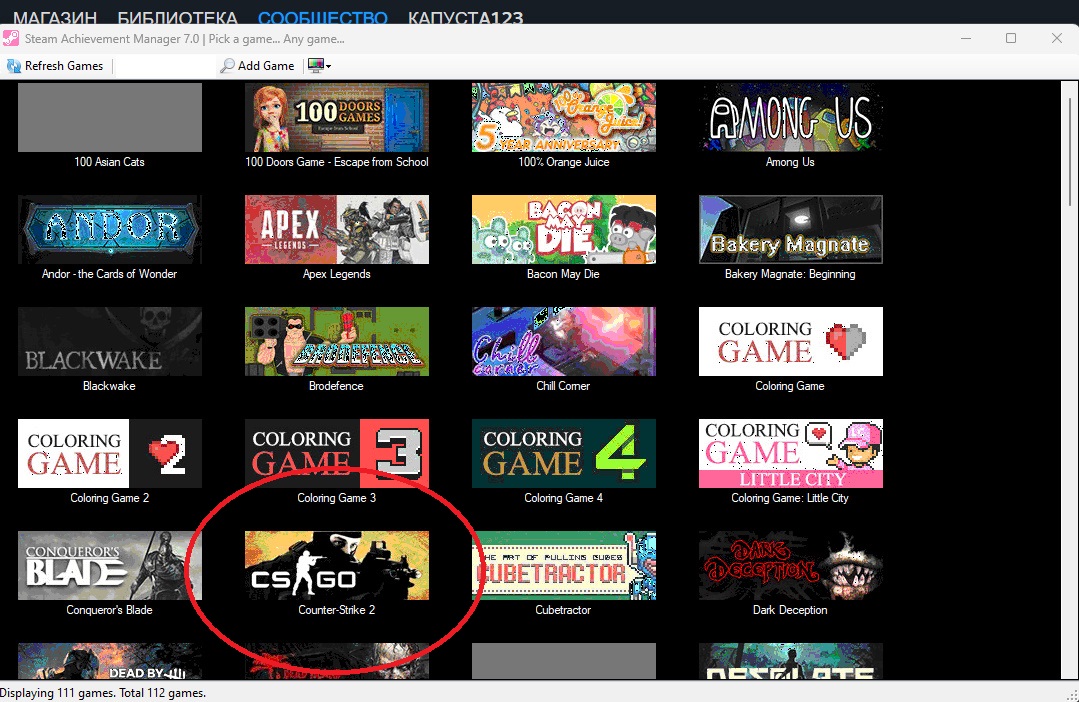Select the Dark Deception thumbnail

[x=791, y=566]
